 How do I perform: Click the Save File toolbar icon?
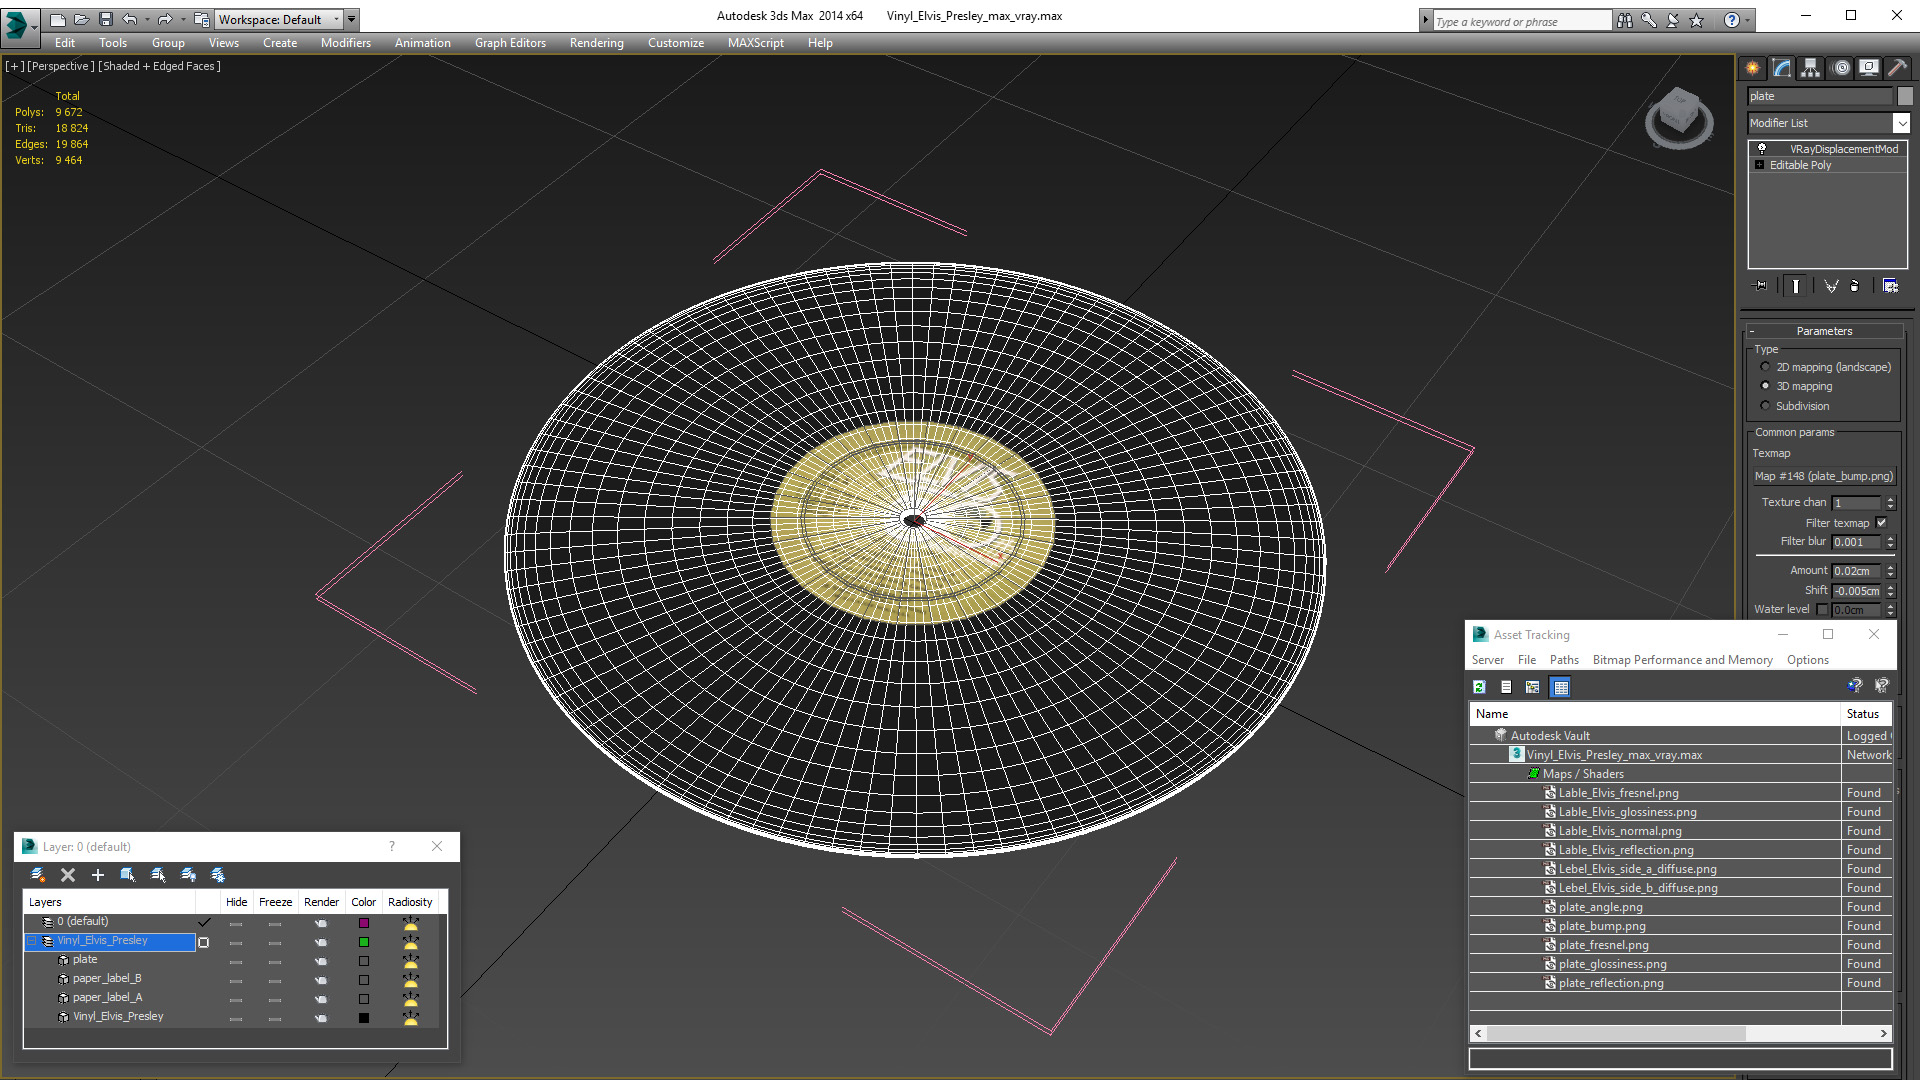coord(106,19)
